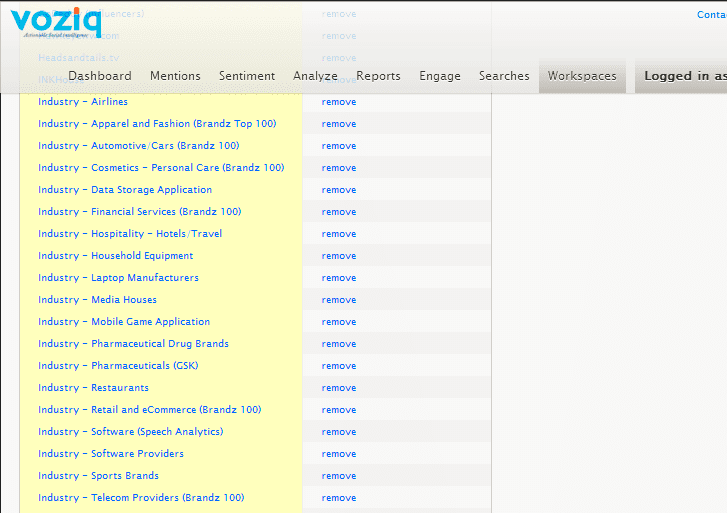Open Industry - Pharmaceuticals (GSK) link

pyautogui.click(x=118, y=366)
